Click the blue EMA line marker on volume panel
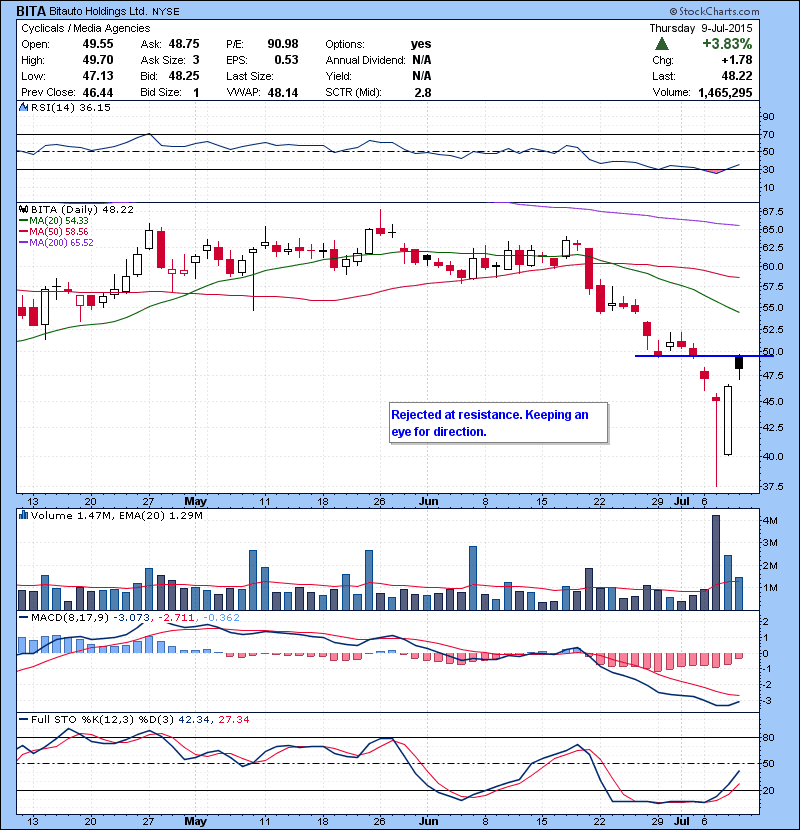 tap(22, 515)
